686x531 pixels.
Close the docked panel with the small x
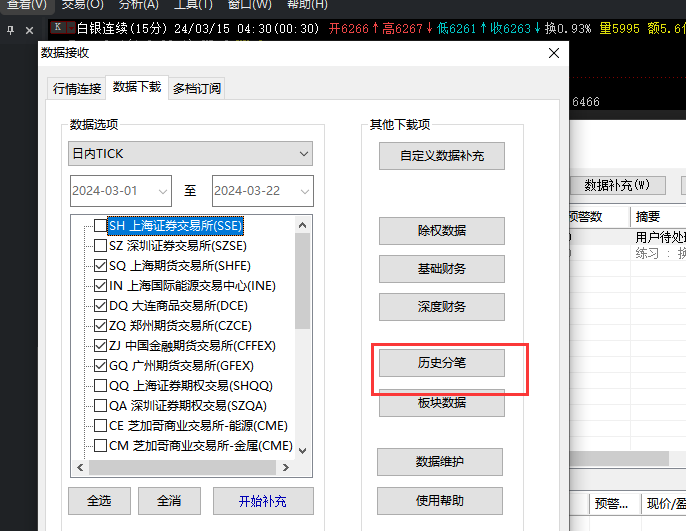coord(27,29)
